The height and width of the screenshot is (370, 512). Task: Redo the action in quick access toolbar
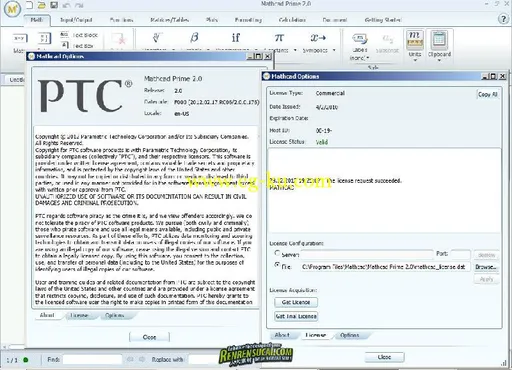pos(79,5)
